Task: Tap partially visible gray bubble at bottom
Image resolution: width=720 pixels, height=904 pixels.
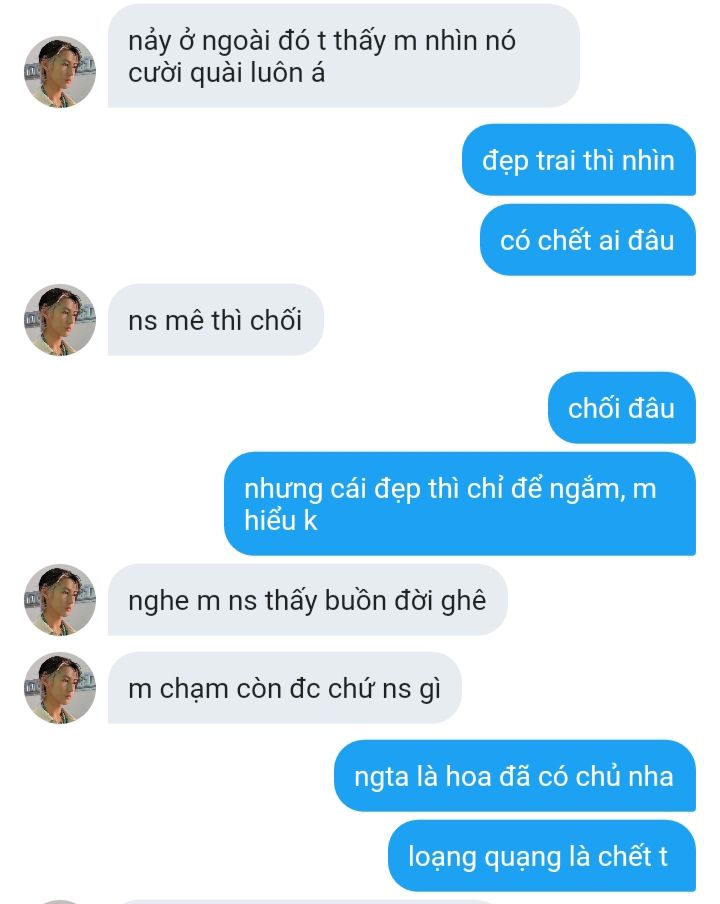Action: pyautogui.click(x=306, y=902)
